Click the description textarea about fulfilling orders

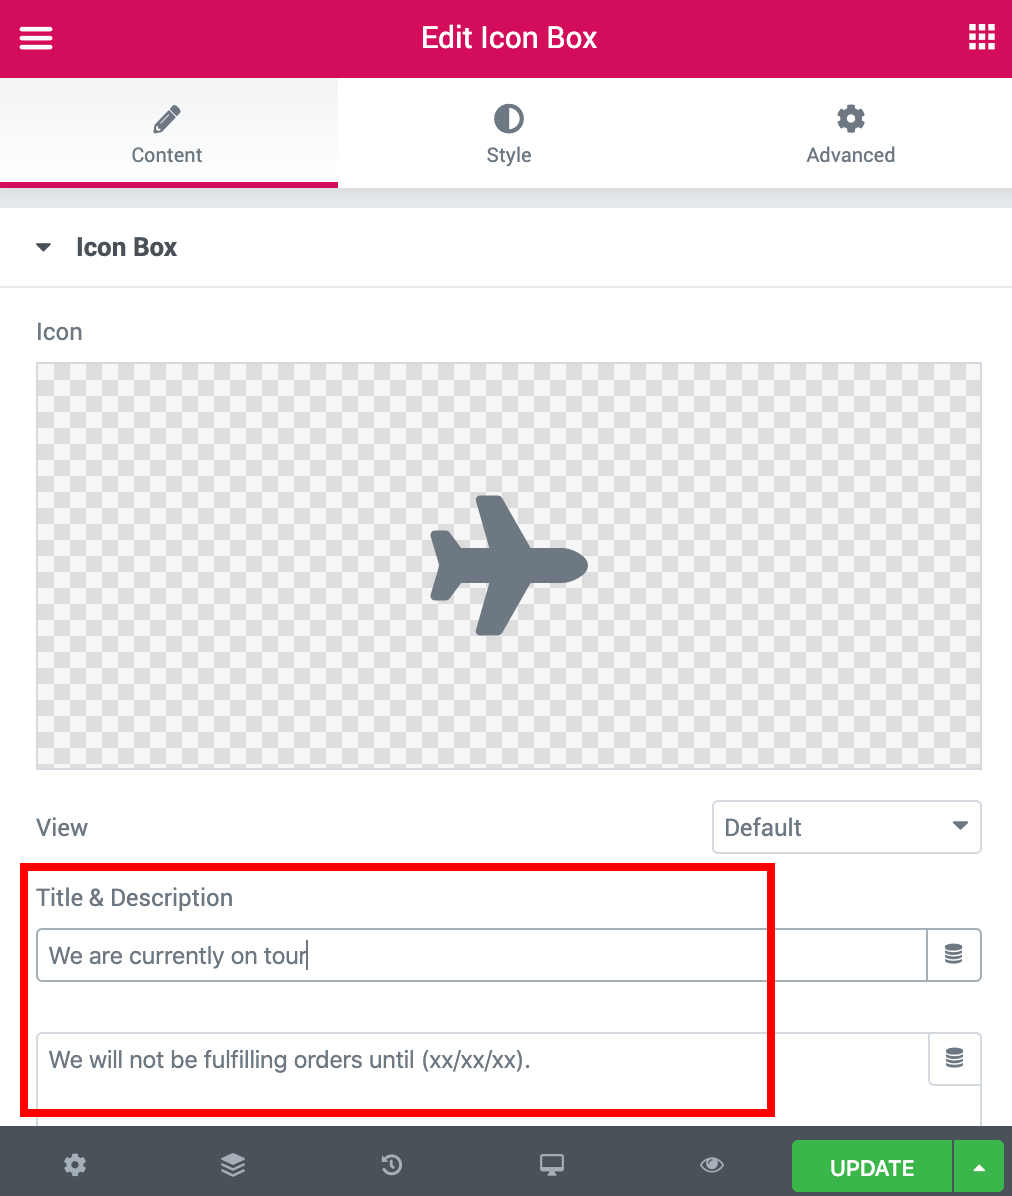(482, 1079)
